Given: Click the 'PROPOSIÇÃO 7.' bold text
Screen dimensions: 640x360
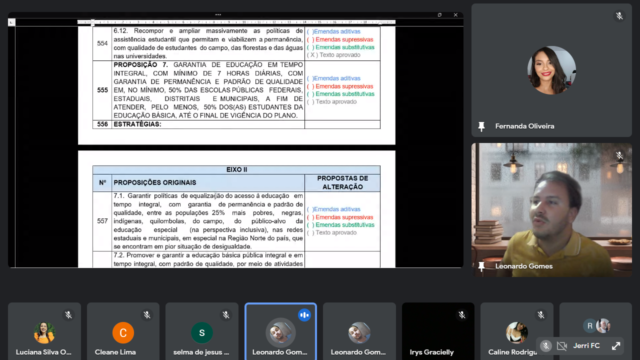Looking at the screenshot, I should coord(140,65).
